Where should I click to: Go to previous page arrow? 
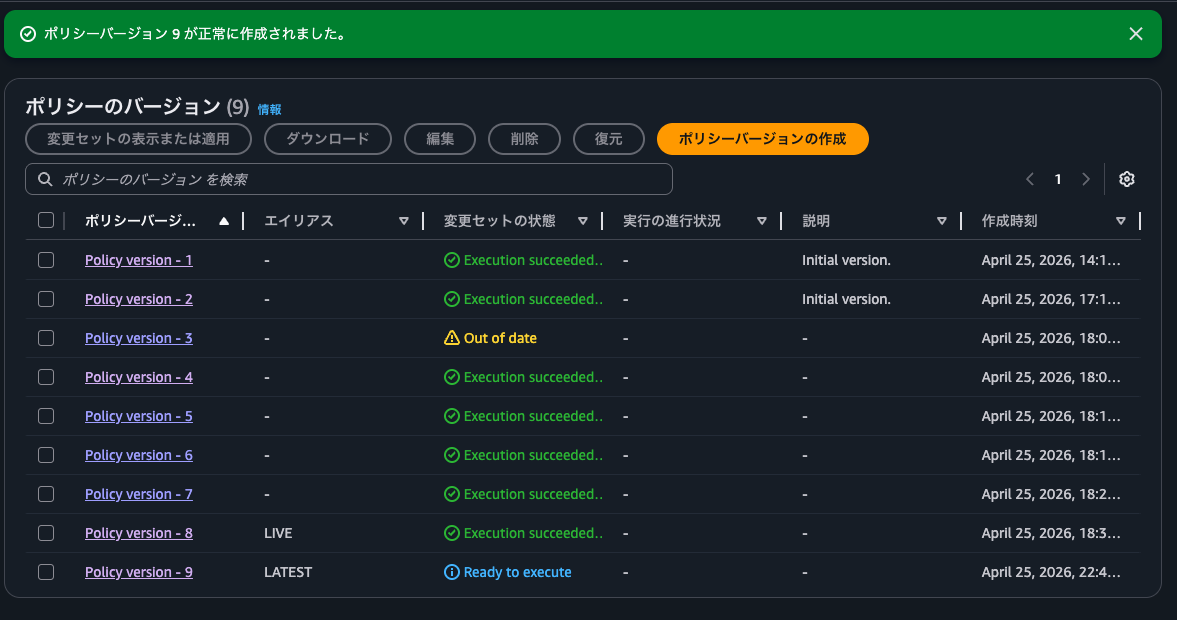[x=1030, y=179]
